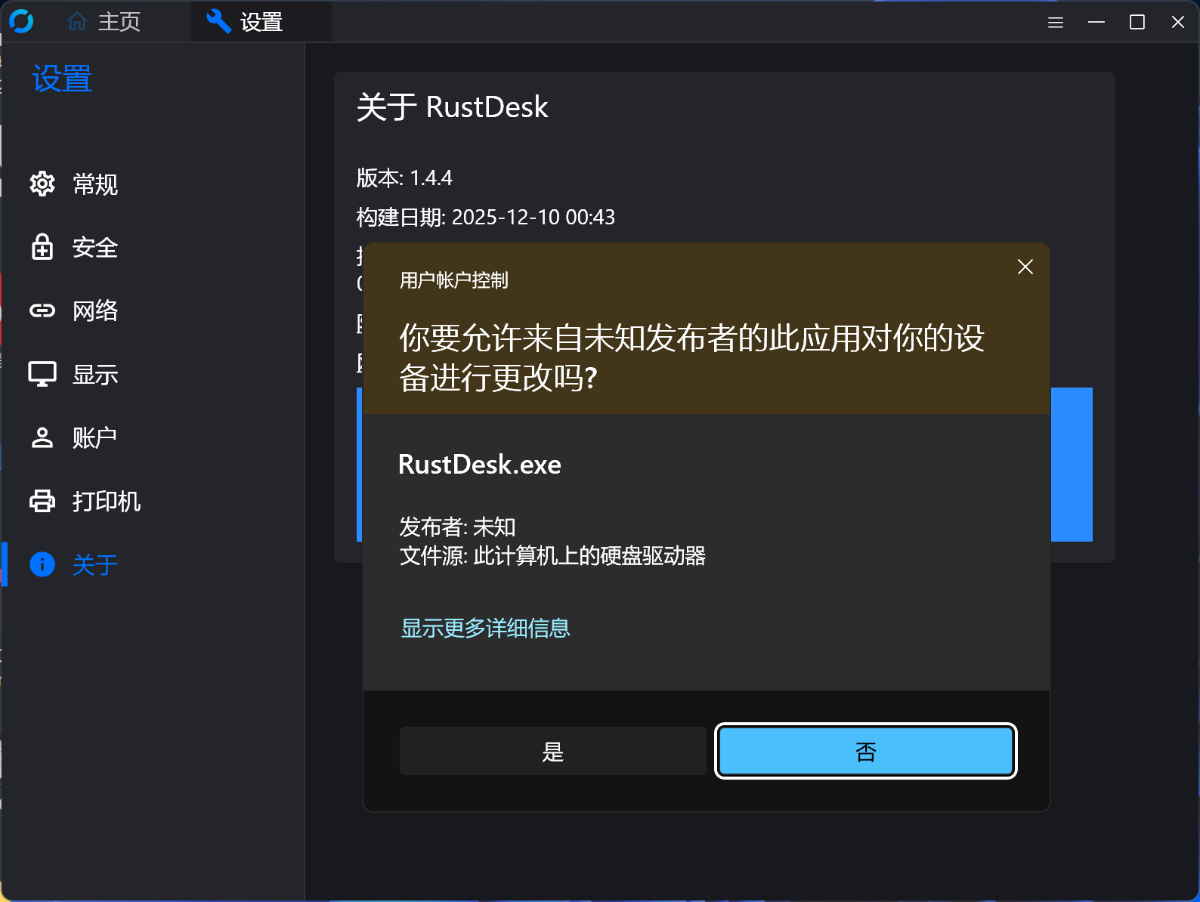Open the 主页 home tab

pyautogui.click(x=104, y=21)
